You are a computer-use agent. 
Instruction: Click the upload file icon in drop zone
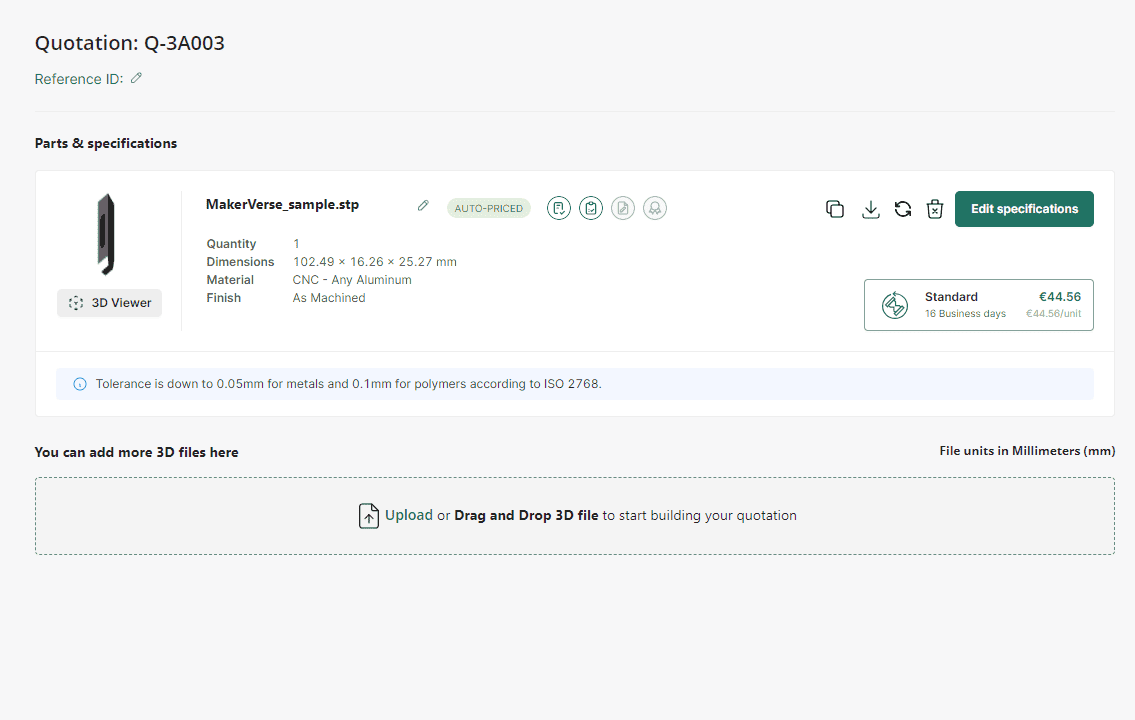pyautogui.click(x=369, y=516)
